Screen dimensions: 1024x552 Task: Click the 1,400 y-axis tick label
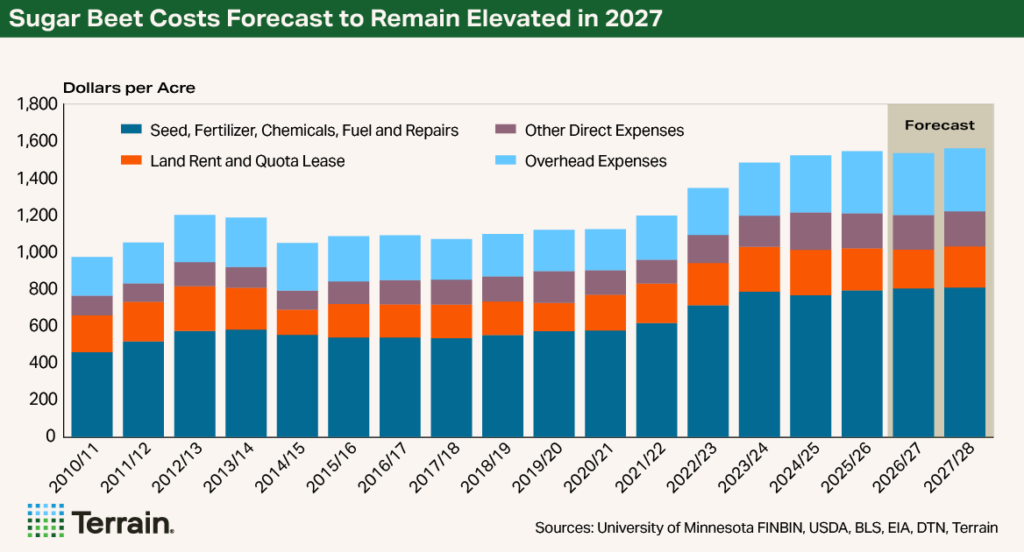coord(37,178)
